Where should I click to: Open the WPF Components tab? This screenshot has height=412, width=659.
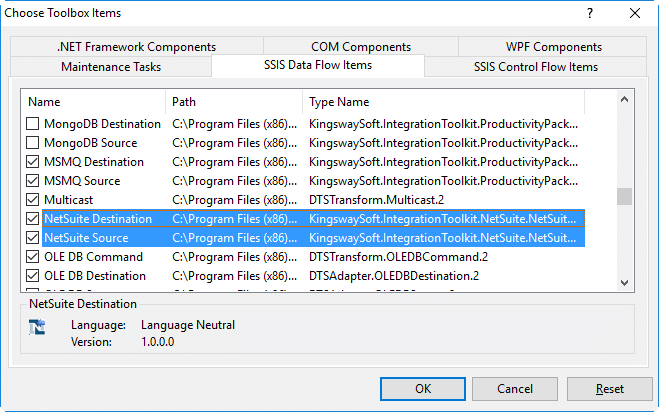[x=554, y=47]
